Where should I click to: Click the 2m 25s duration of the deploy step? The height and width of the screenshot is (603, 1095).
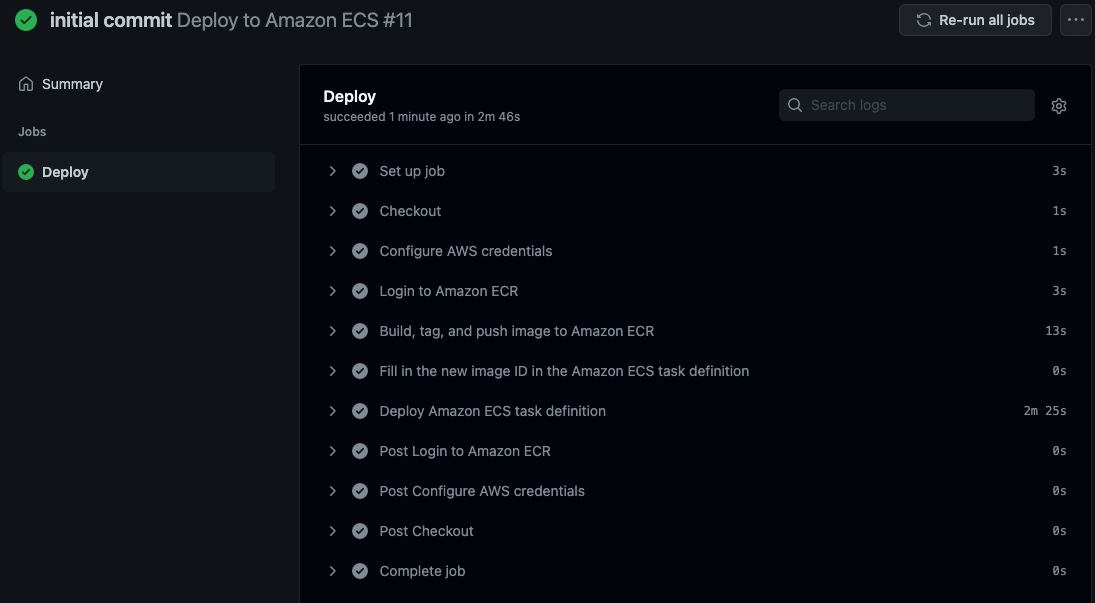coord(1044,411)
